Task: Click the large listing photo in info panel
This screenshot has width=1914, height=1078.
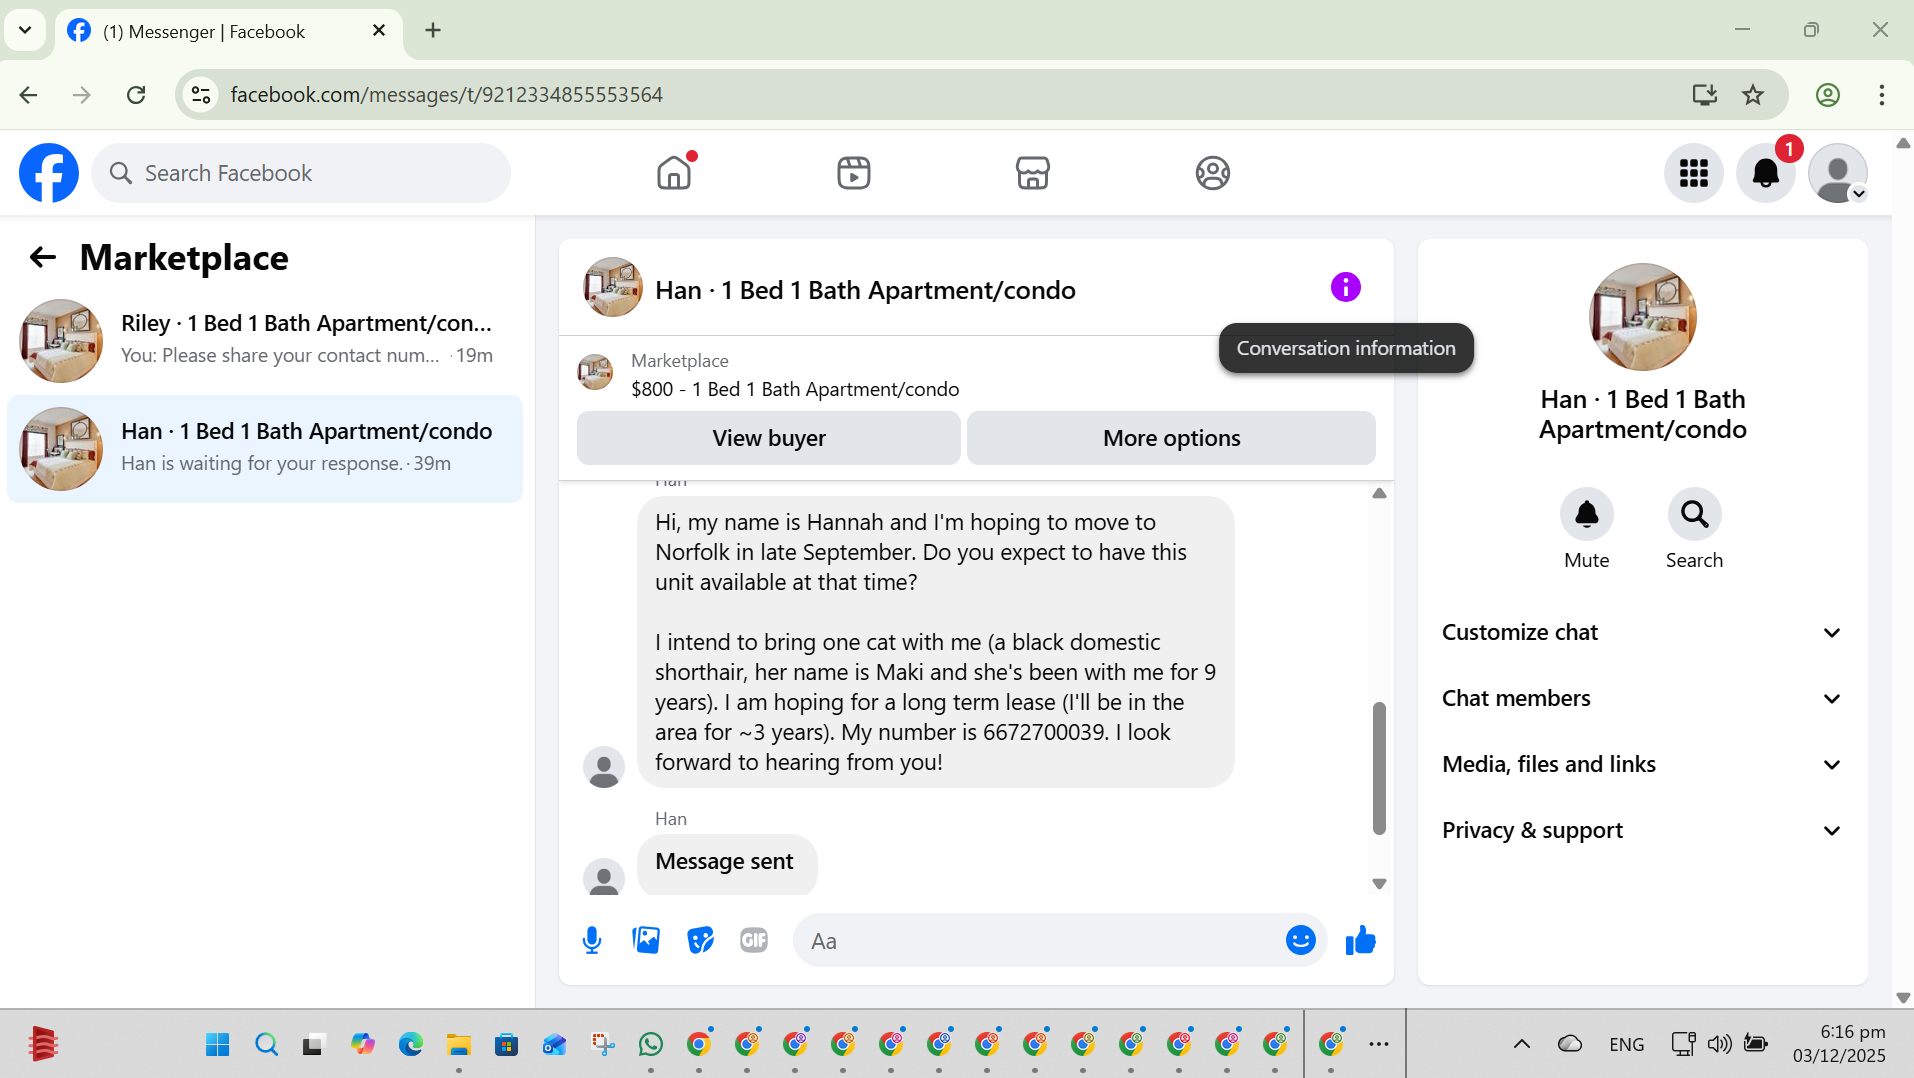Action: (x=1643, y=317)
